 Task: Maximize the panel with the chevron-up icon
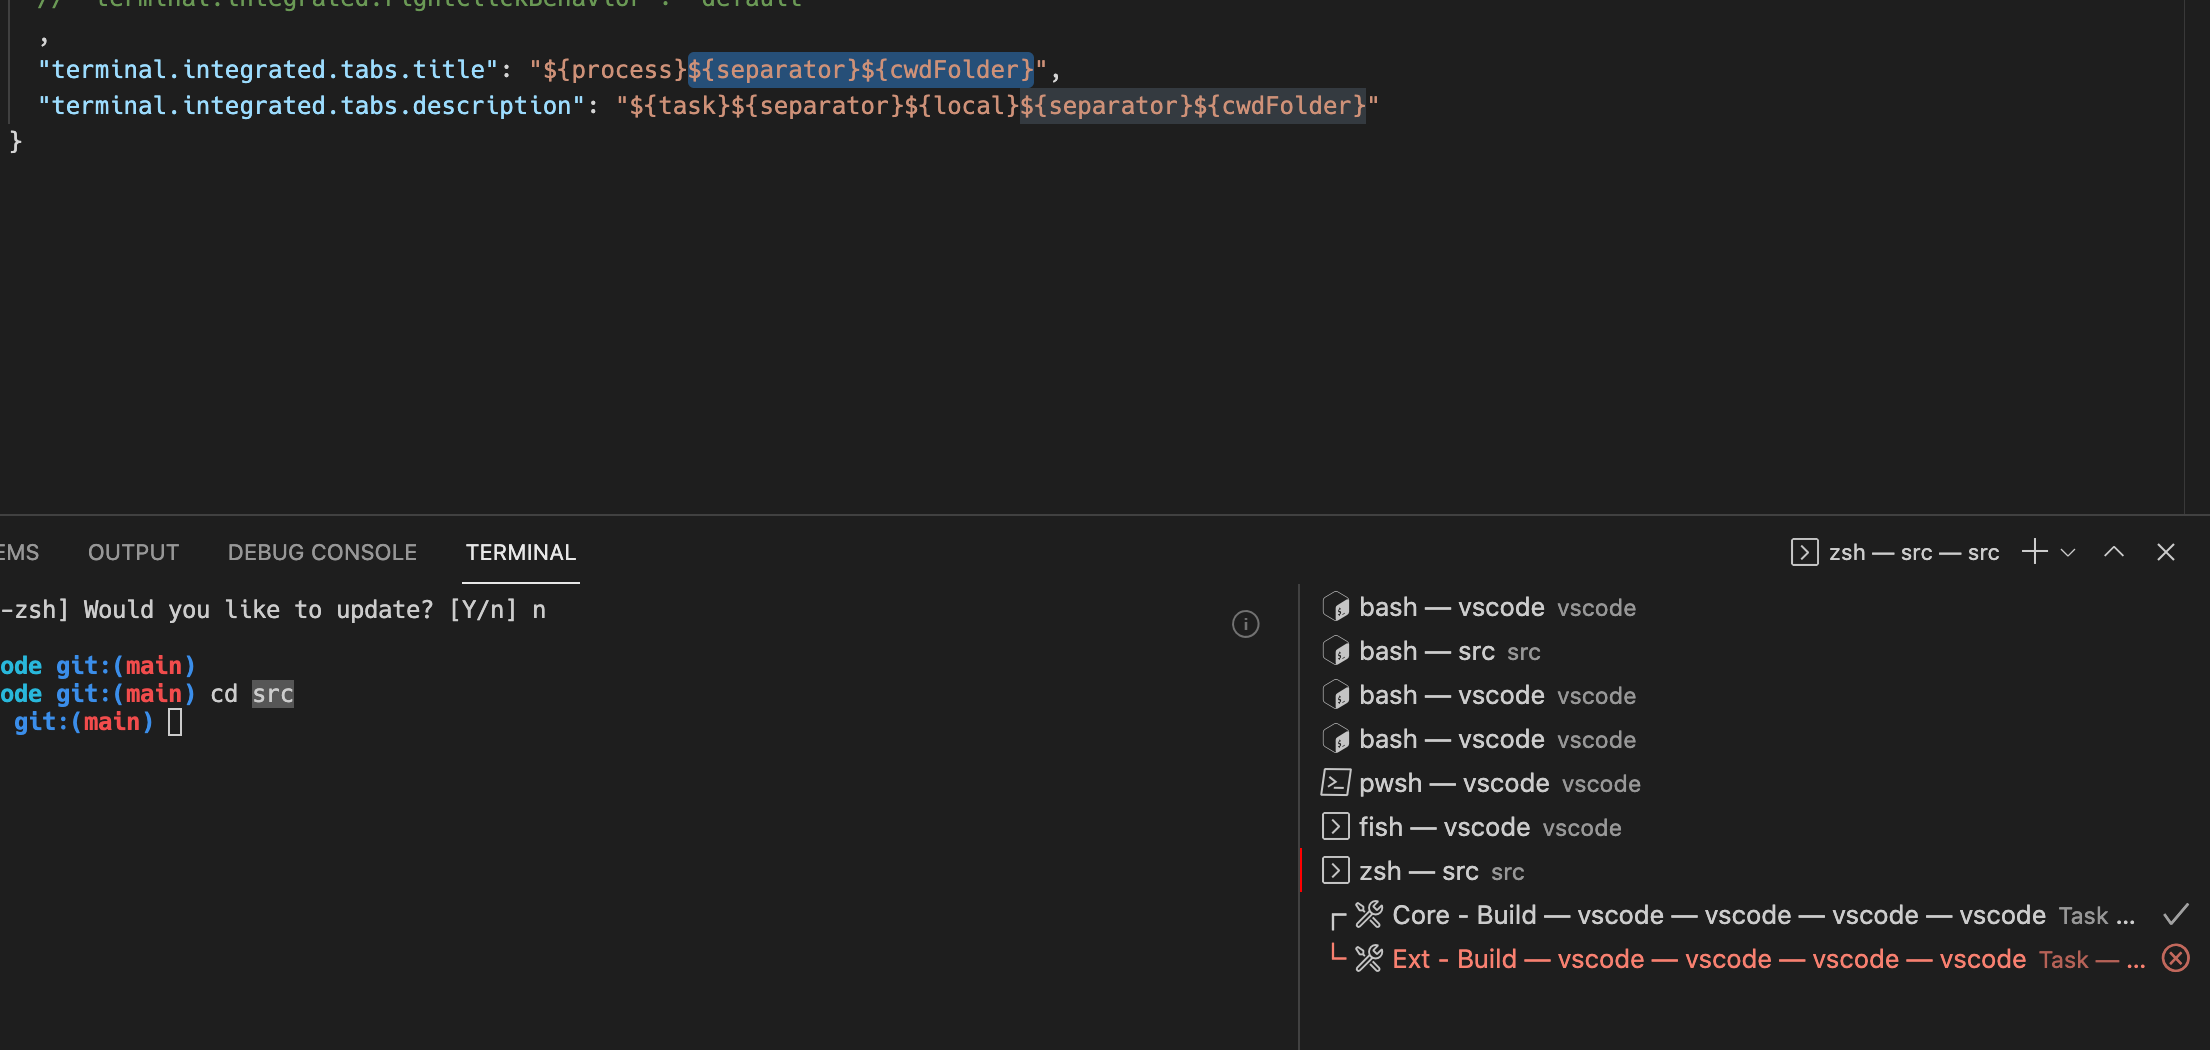click(x=2113, y=551)
